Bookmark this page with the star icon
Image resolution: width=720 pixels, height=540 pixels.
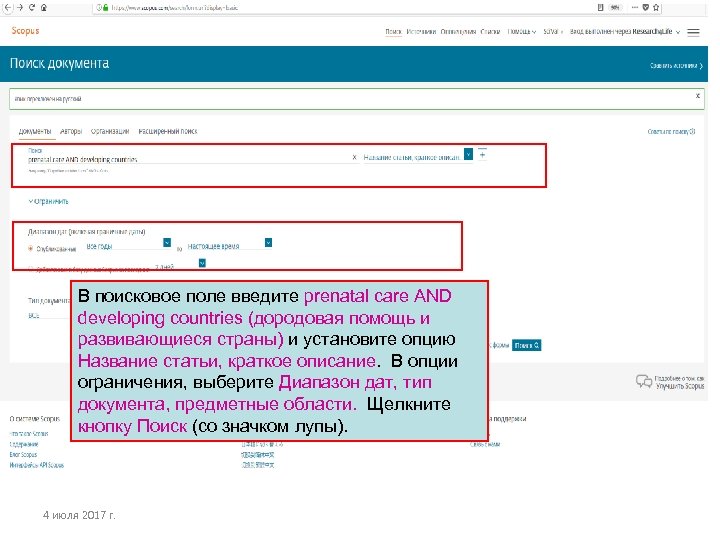pyautogui.click(x=656, y=7)
